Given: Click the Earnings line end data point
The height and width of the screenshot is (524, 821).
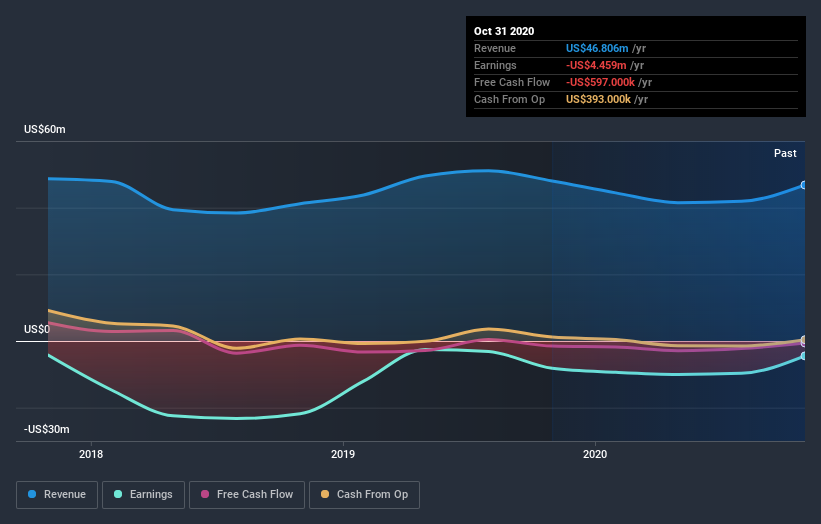Looking at the screenshot, I should (x=804, y=356).
